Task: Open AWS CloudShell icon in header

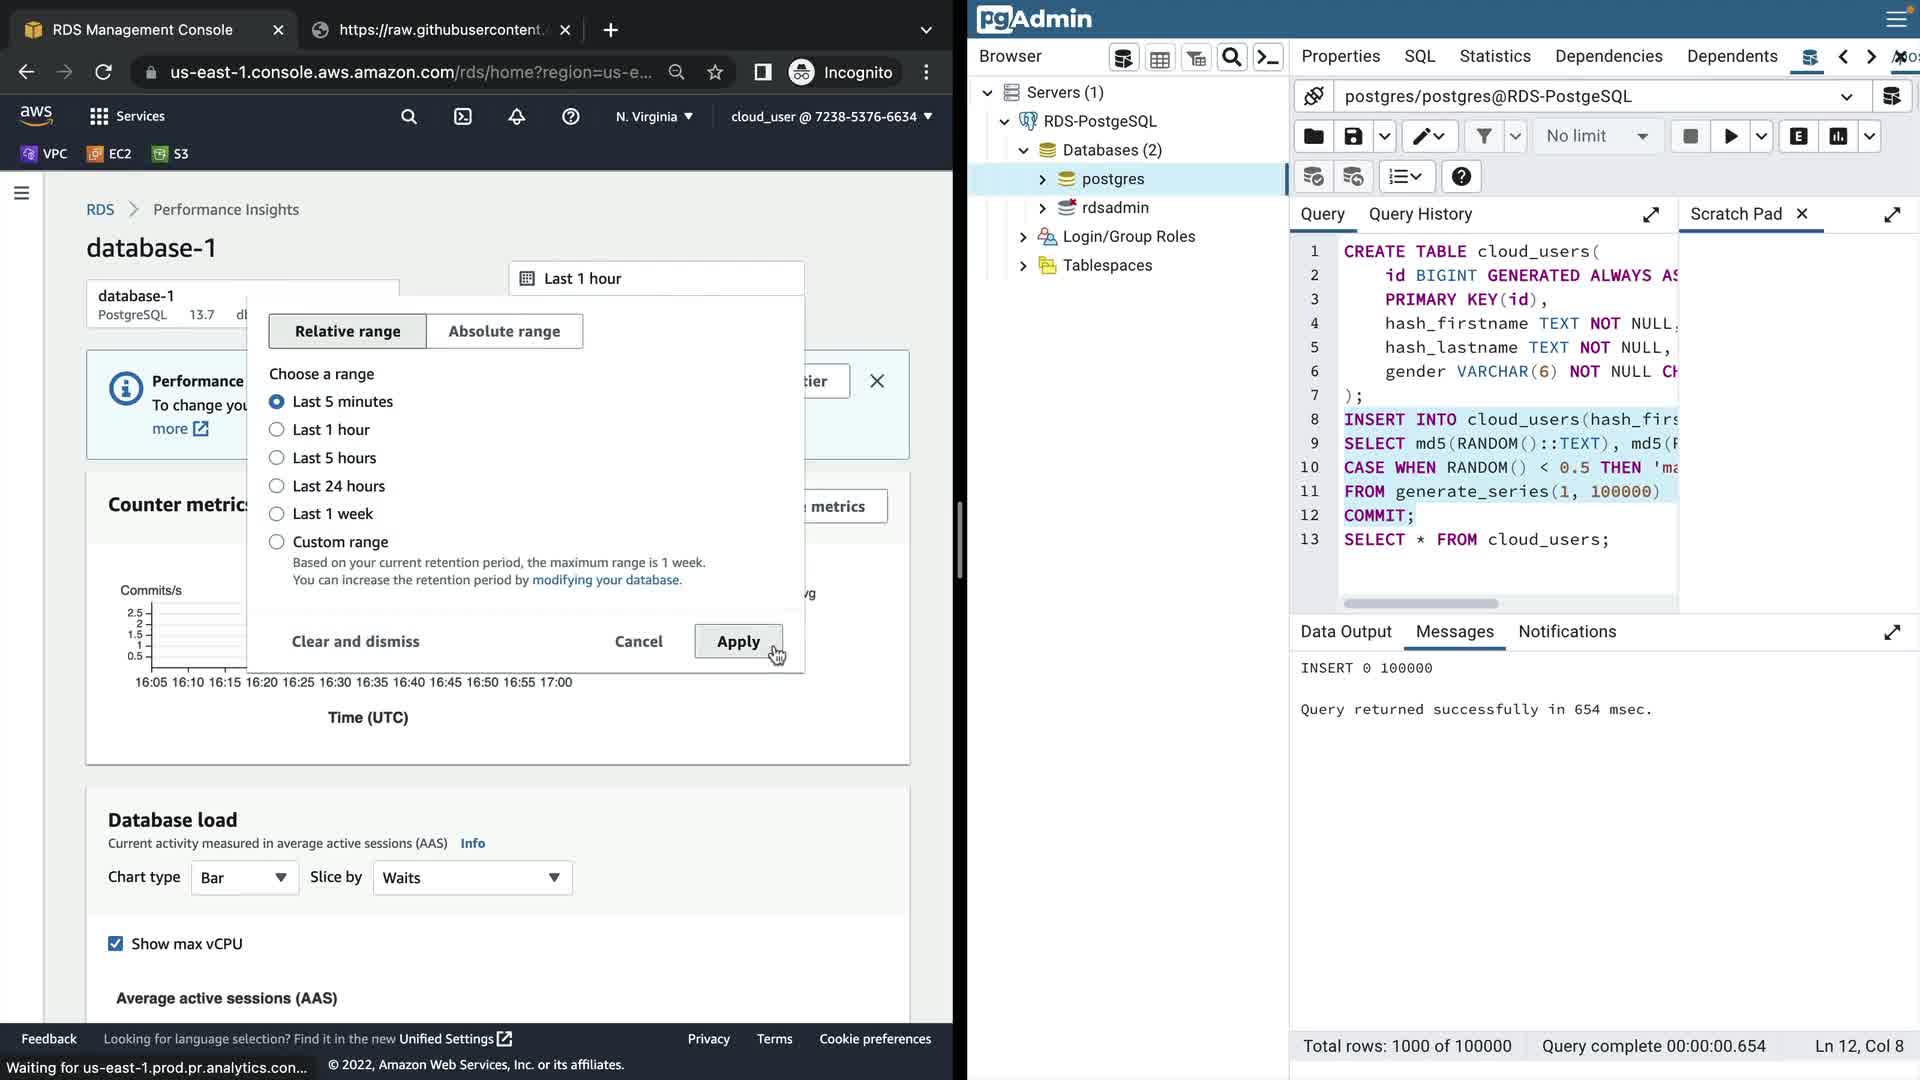Action: point(463,117)
